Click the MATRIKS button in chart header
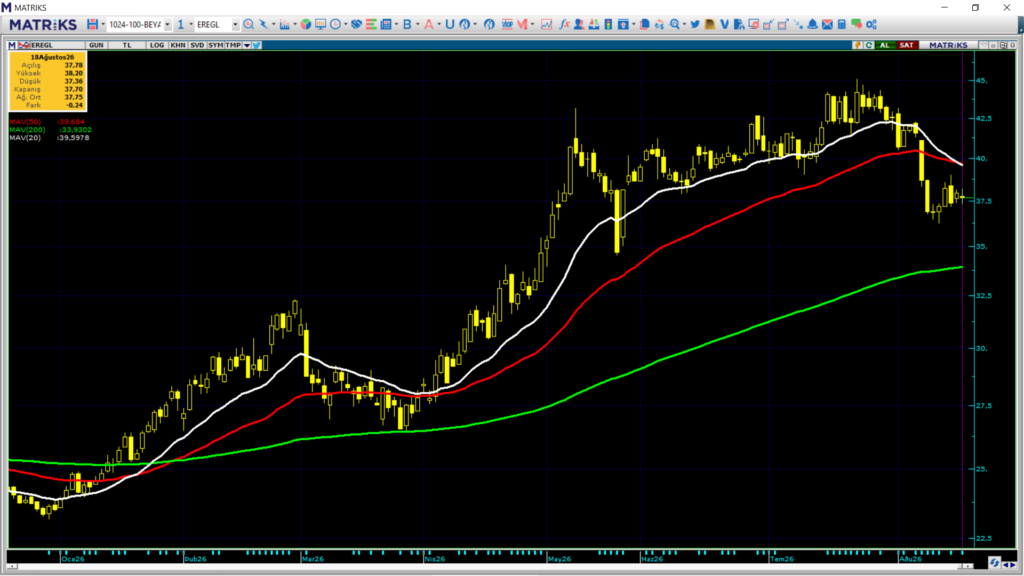Screen dimensions: 1024x576 tap(948, 45)
